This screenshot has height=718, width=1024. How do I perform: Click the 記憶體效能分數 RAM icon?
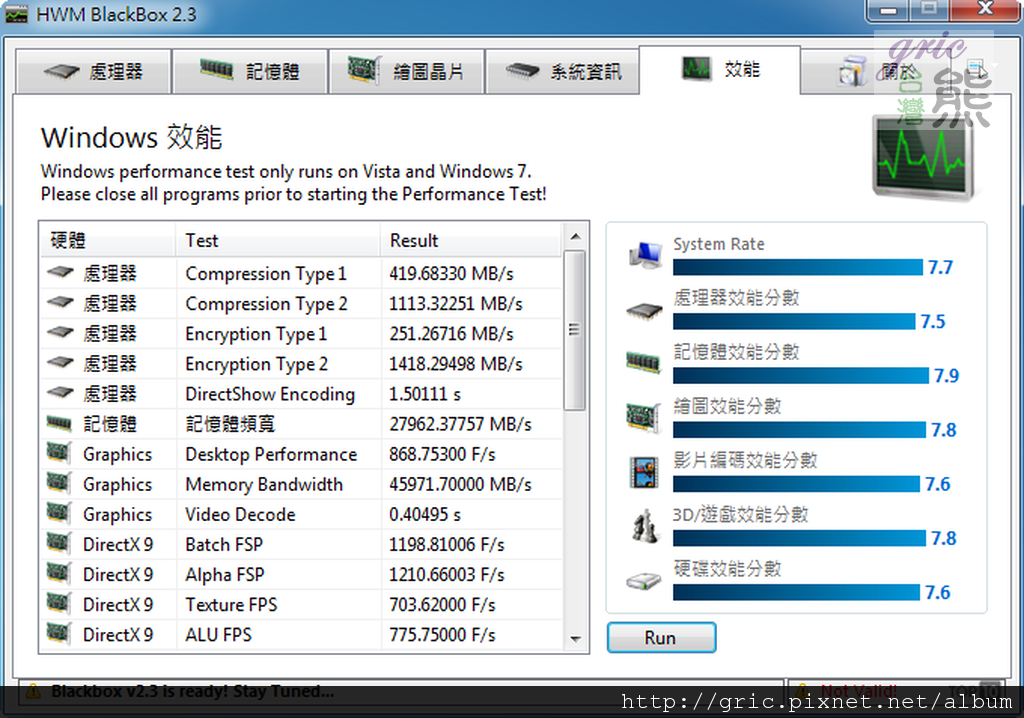(644, 361)
